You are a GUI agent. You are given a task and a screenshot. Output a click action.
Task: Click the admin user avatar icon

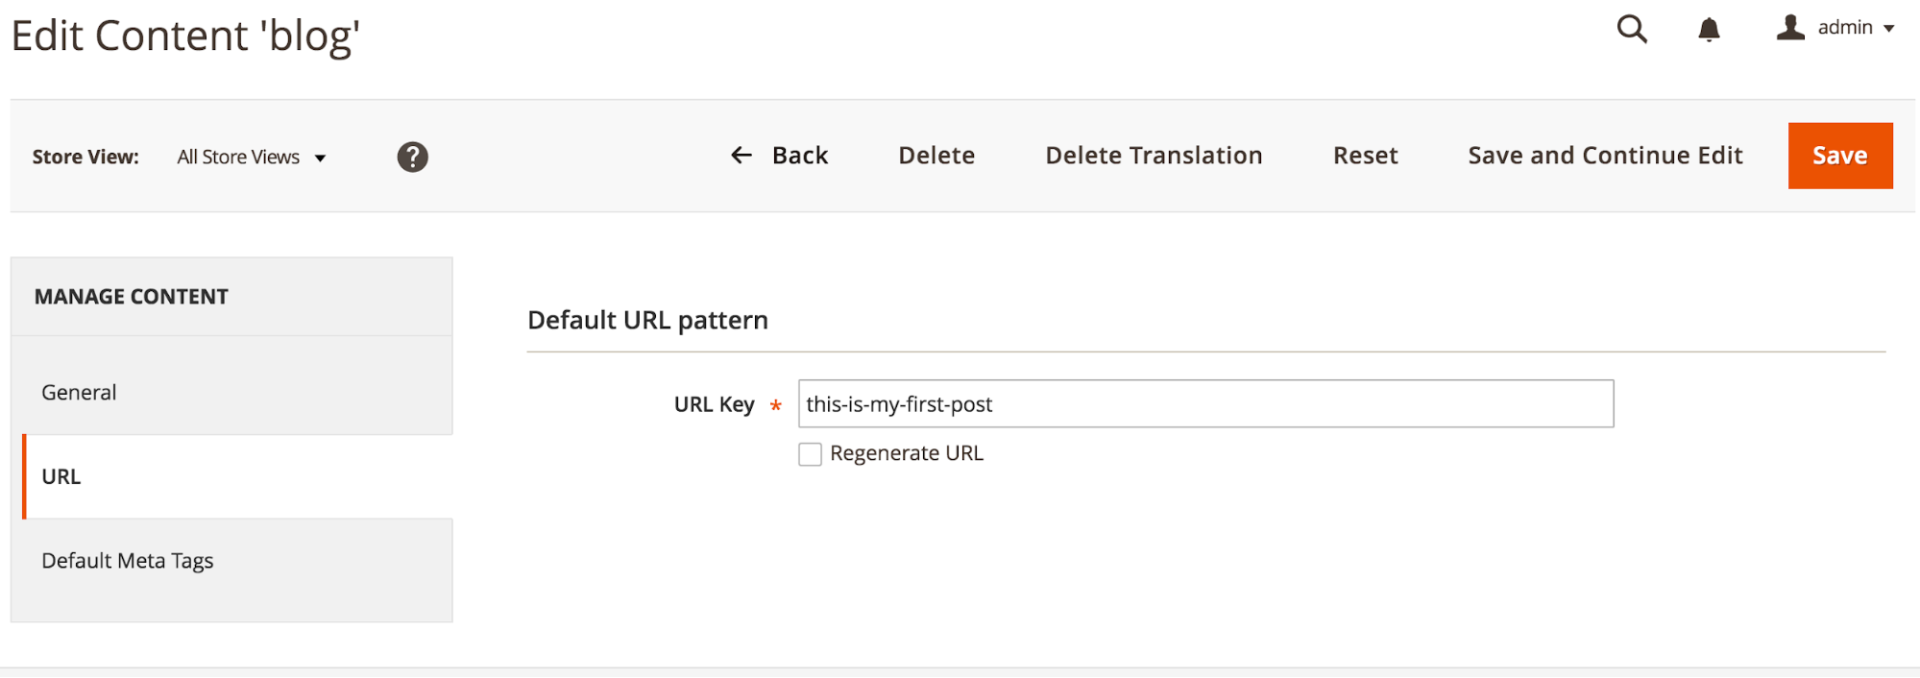coord(1790,28)
